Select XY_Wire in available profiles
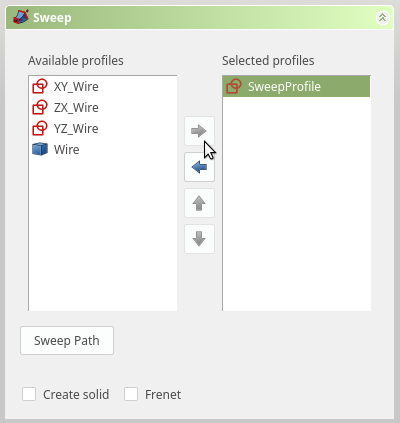 click(x=103, y=87)
